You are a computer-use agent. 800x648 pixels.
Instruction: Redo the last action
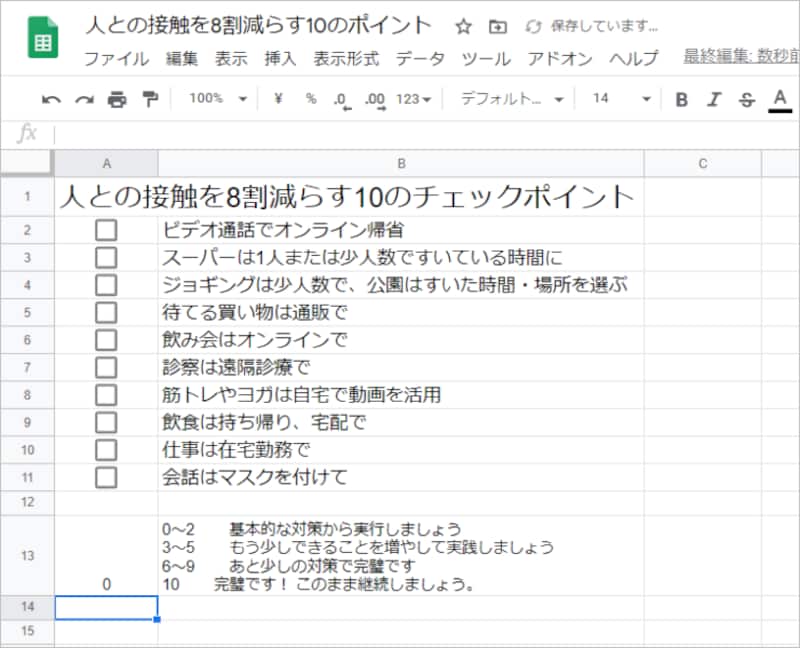click(x=82, y=99)
